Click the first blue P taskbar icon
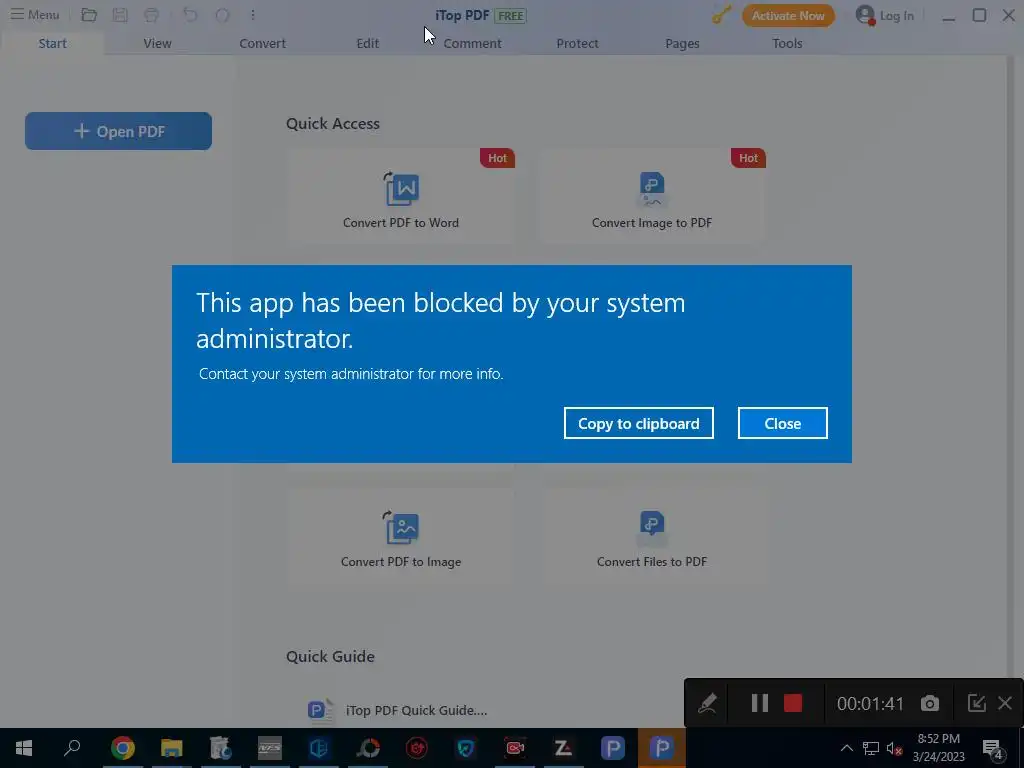This screenshot has height=768, width=1024. click(613, 748)
